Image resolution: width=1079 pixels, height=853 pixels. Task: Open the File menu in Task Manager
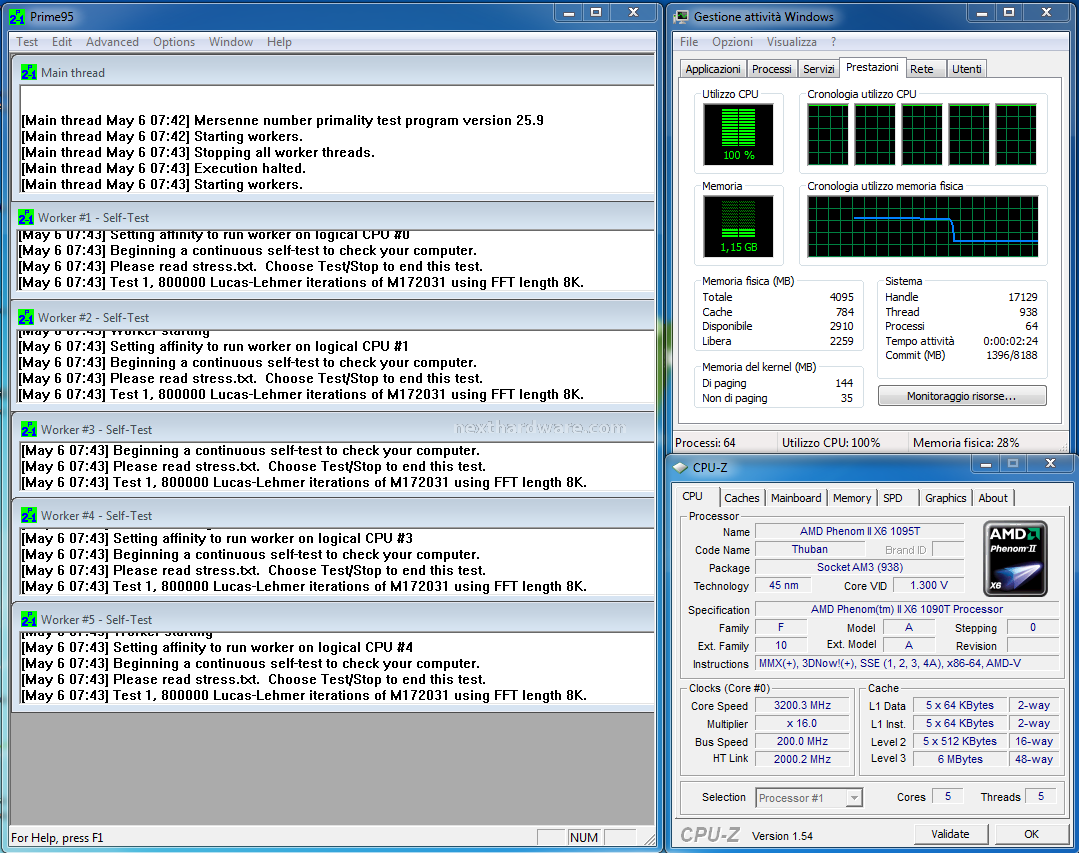click(689, 42)
